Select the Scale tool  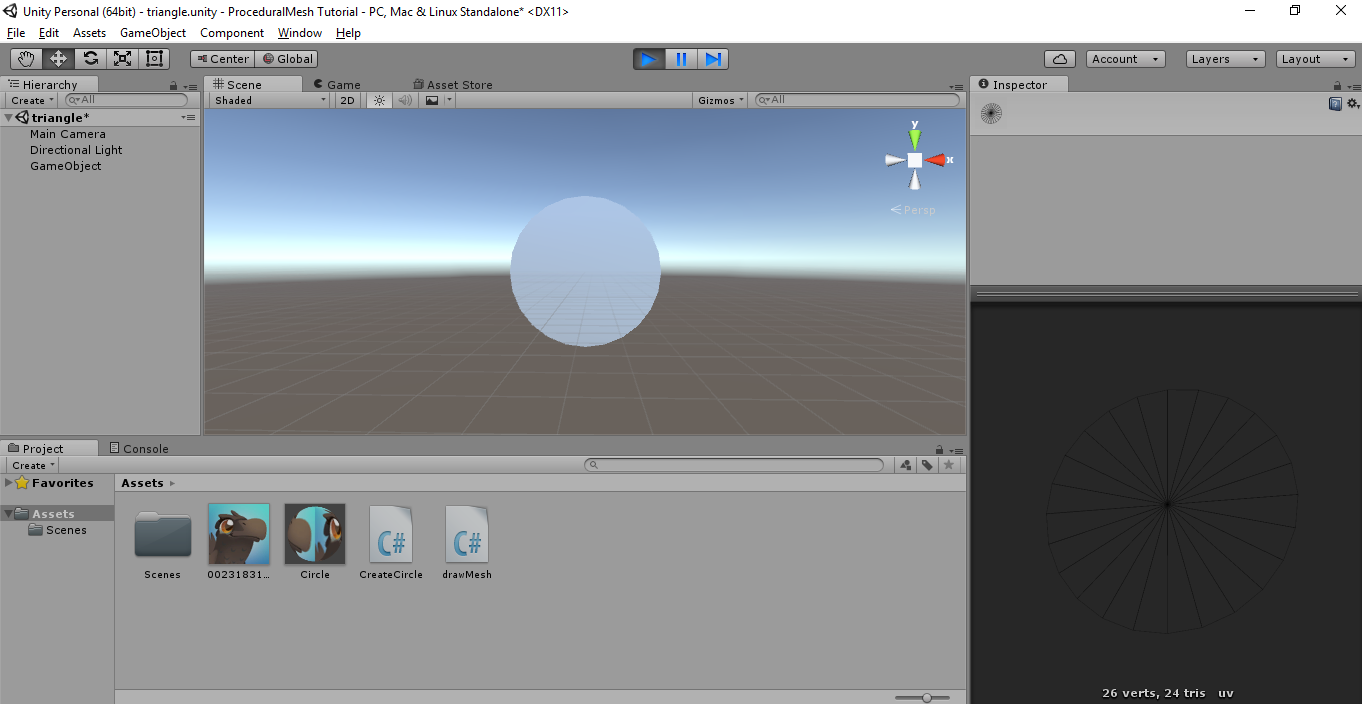click(122, 59)
